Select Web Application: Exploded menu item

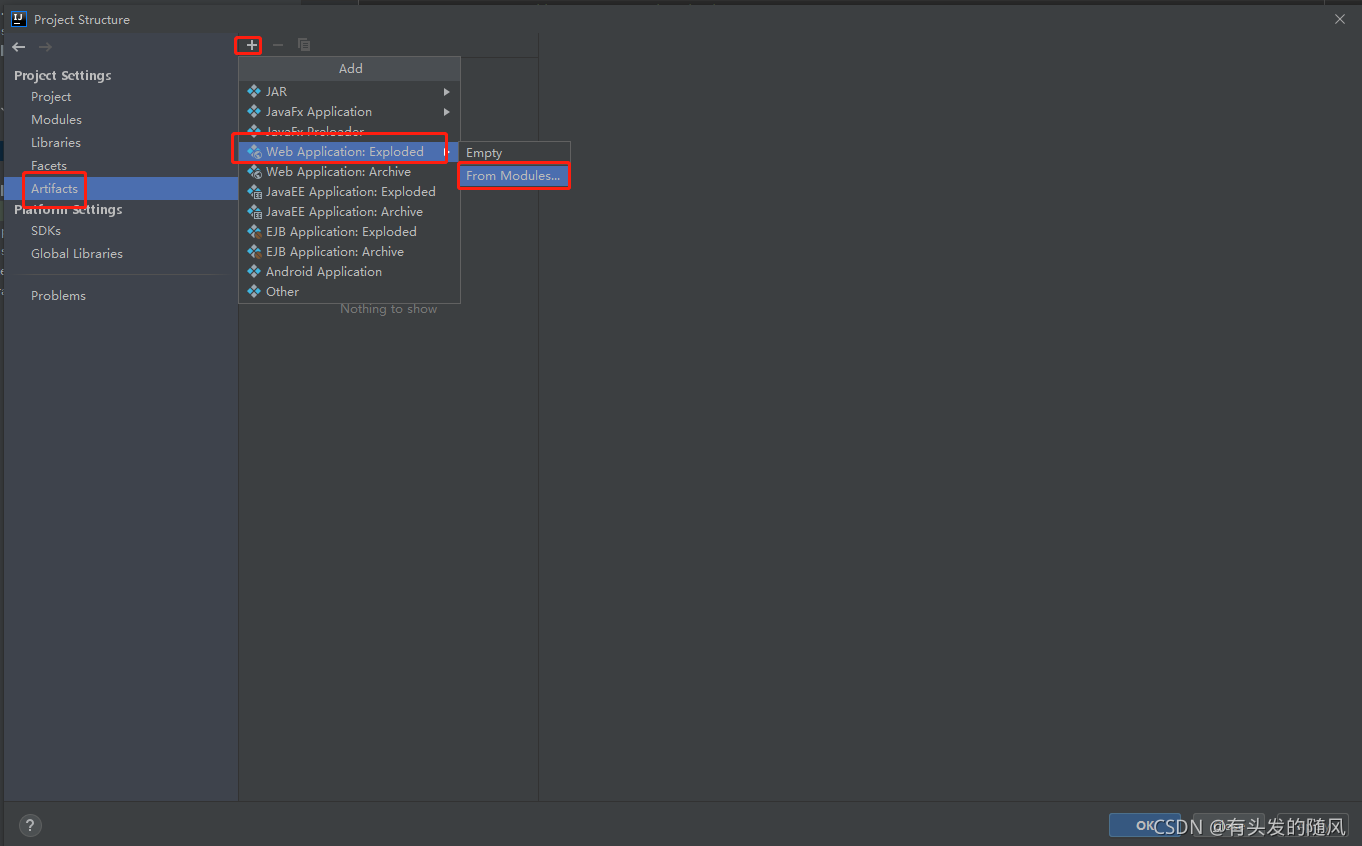coord(349,152)
